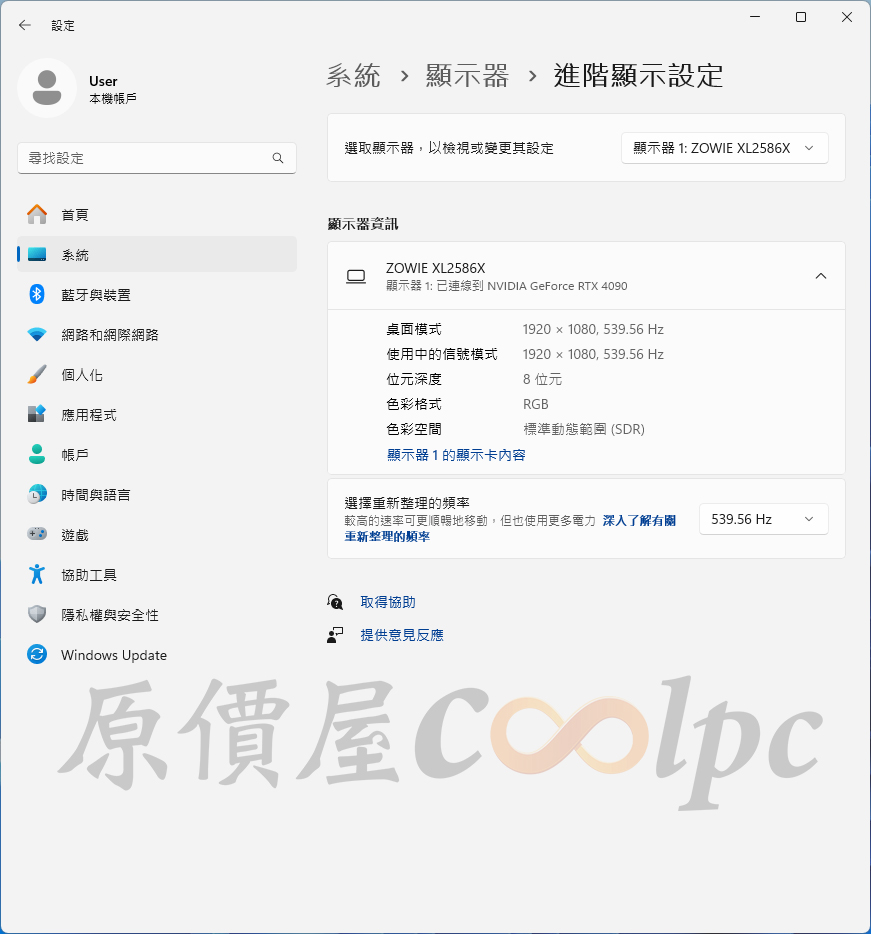The height and width of the screenshot is (934, 871).
Task: Click the 取得協助 help link
Action: [x=388, y=602]
